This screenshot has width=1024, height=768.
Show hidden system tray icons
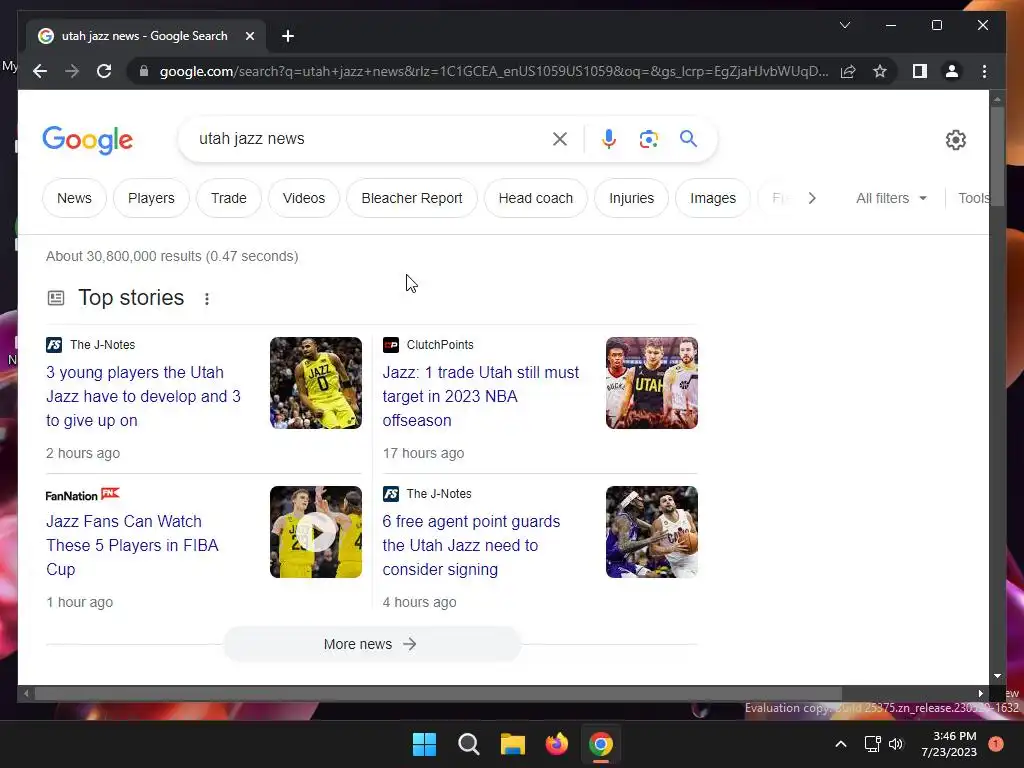click(x=841, y=744)
